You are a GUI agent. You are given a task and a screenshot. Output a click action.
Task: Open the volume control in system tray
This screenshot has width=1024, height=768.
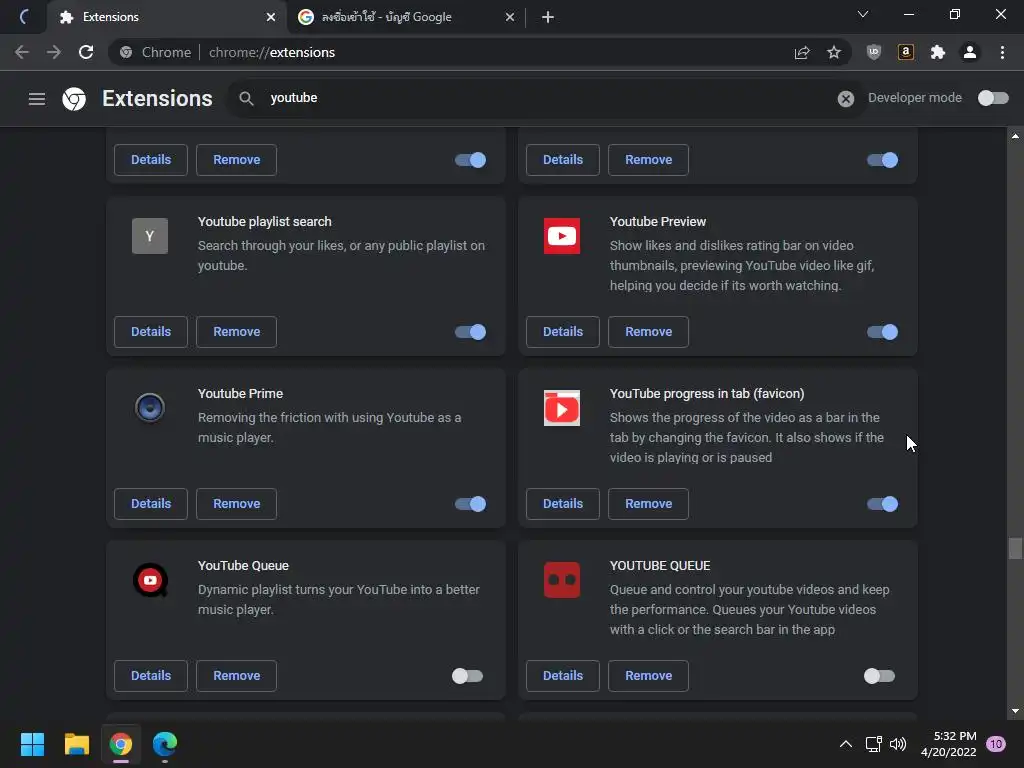898,744
